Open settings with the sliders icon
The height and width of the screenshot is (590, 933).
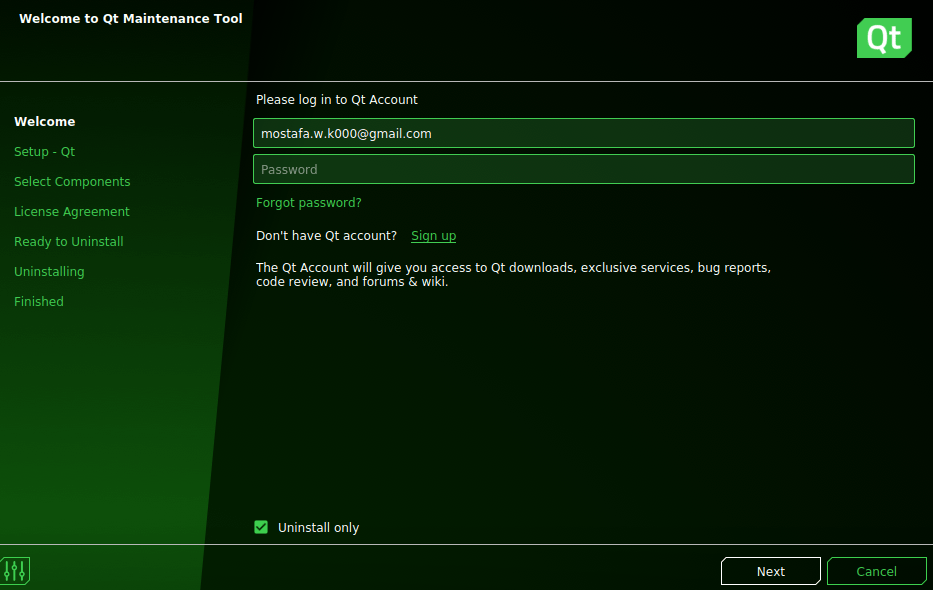tap(15, 570)
